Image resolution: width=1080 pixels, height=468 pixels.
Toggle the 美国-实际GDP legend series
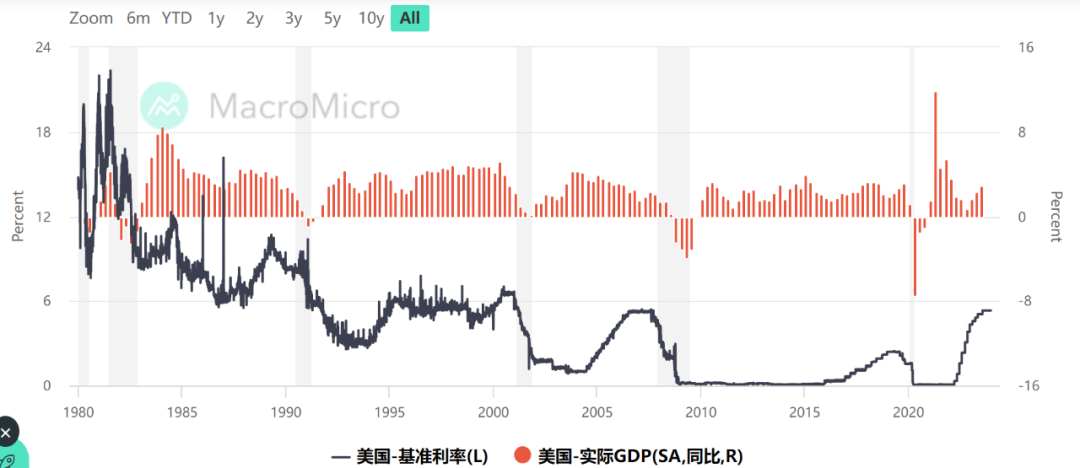click(x=629, y=456)
